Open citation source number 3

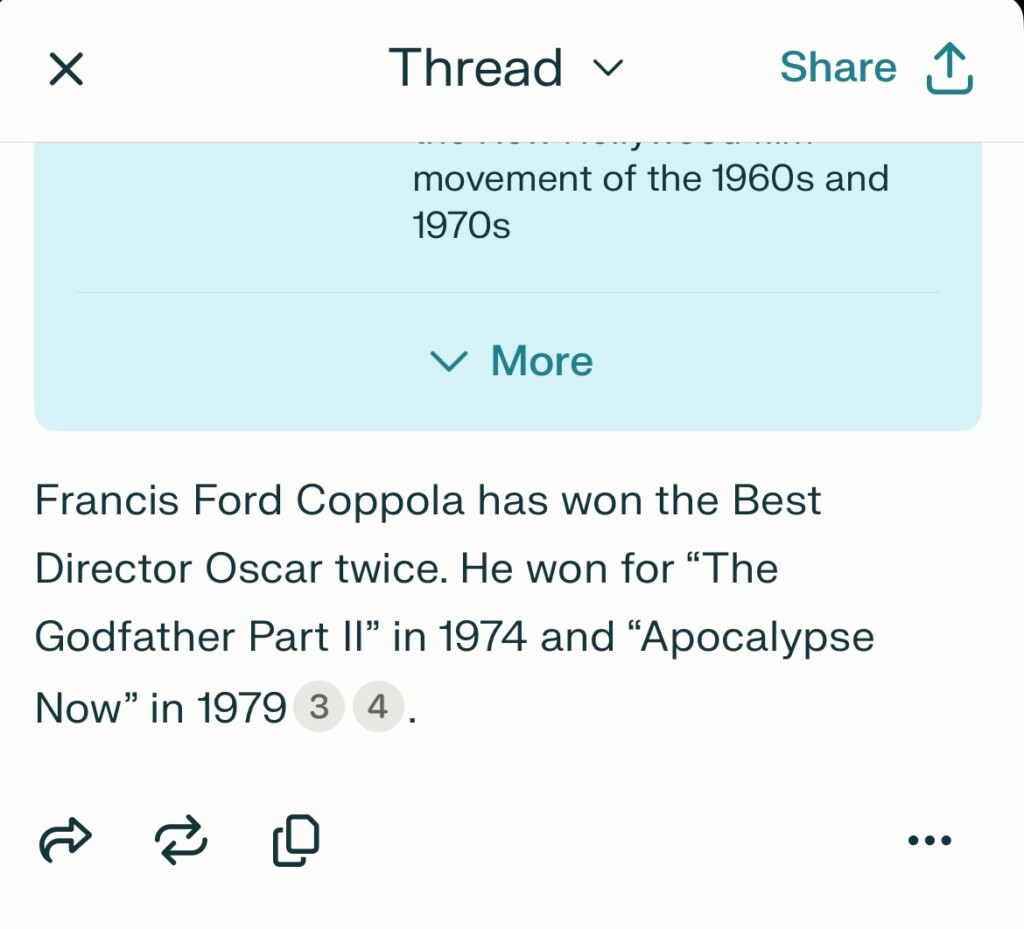(319, 706)
